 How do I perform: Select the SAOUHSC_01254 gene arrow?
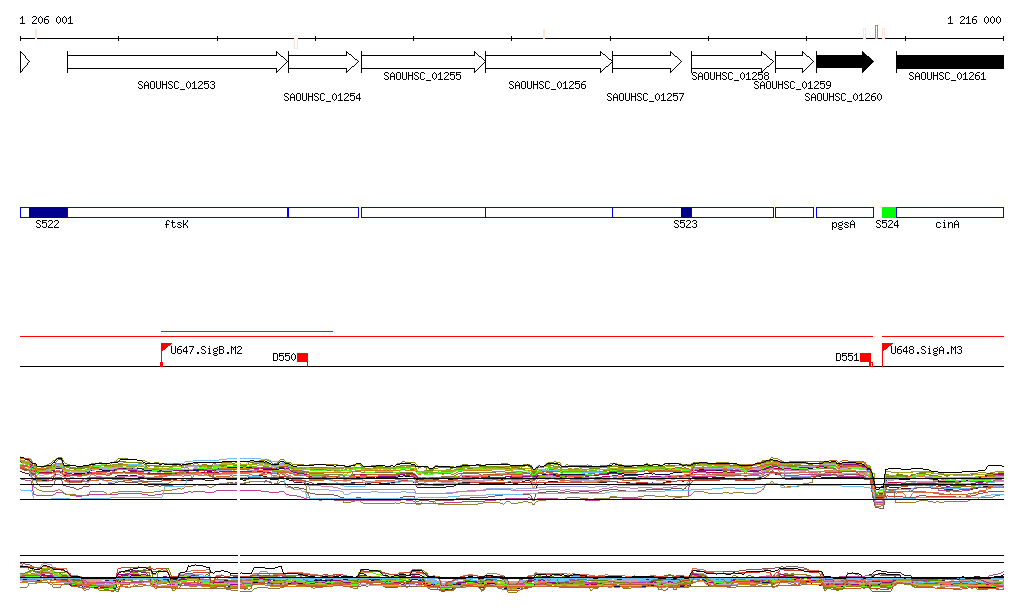pos(323,62)
